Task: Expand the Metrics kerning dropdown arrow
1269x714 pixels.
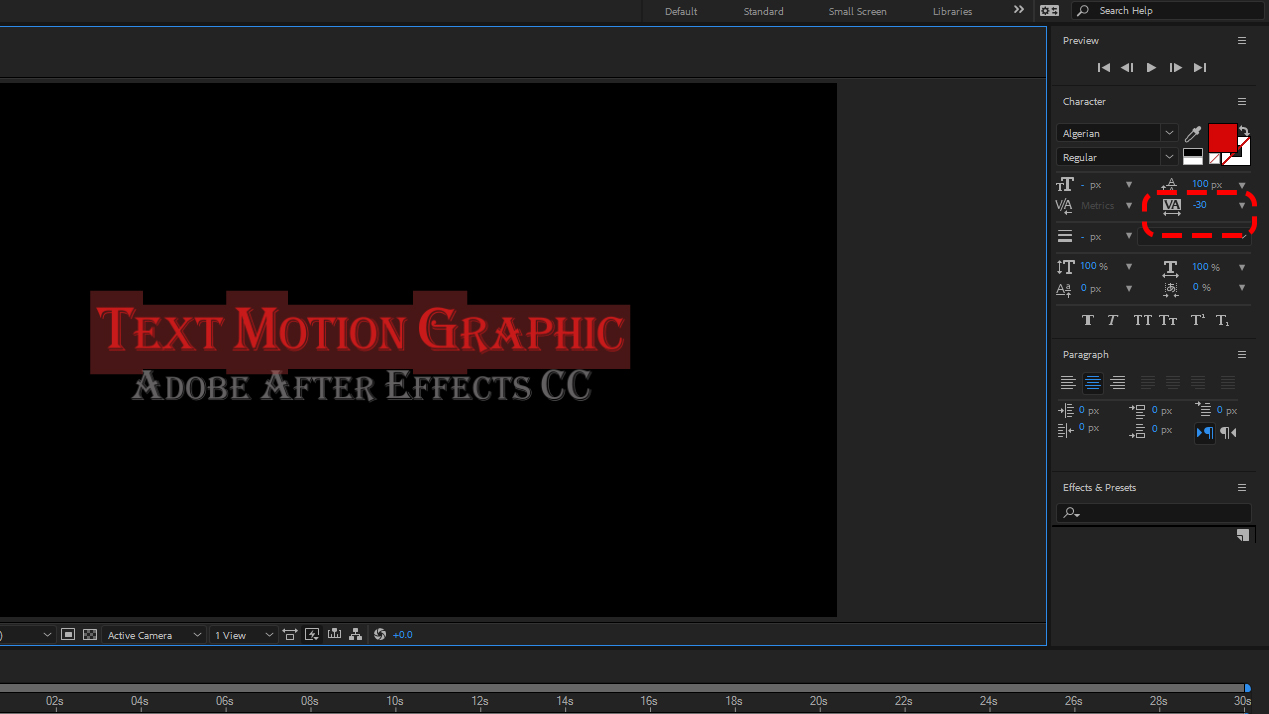Action: click(x=1129, y=206)
